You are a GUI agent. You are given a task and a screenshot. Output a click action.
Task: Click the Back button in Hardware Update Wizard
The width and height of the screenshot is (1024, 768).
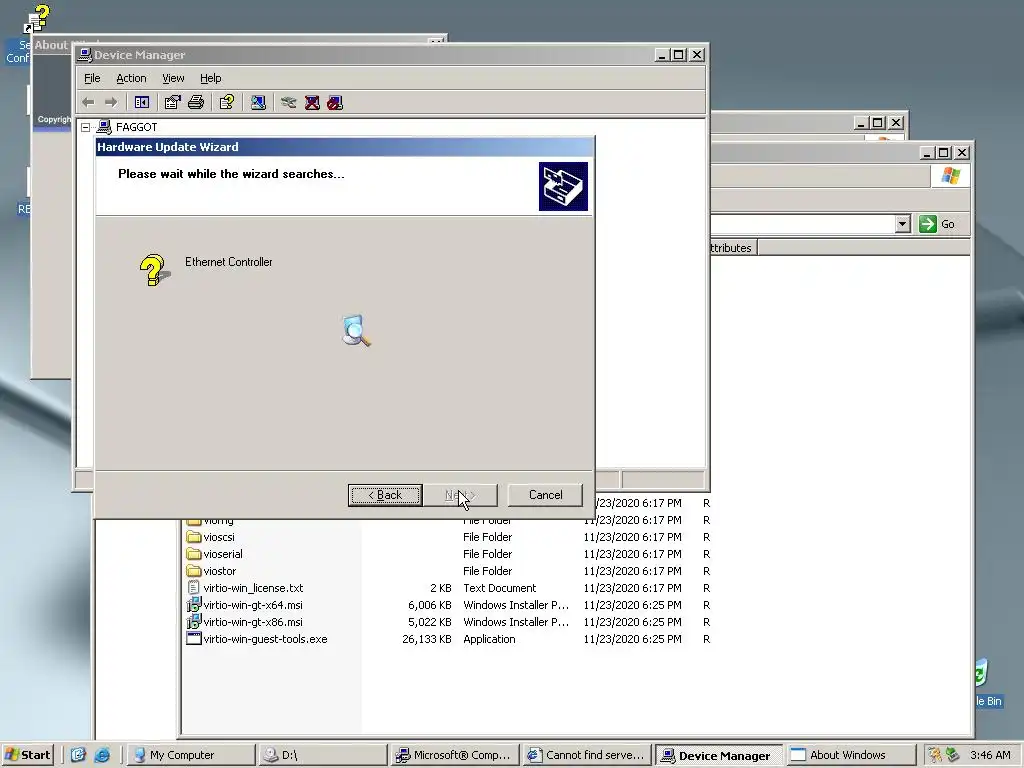tap(385, 495)
